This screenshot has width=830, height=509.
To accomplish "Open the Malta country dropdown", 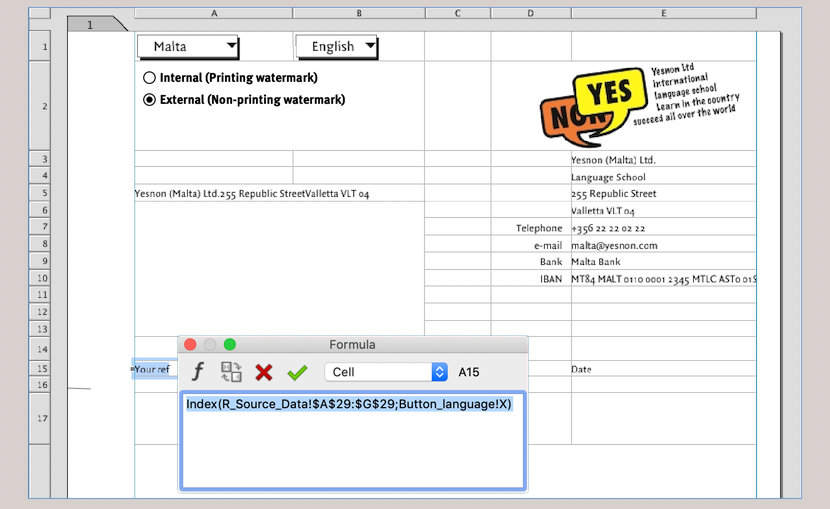I will coord(188,46).
